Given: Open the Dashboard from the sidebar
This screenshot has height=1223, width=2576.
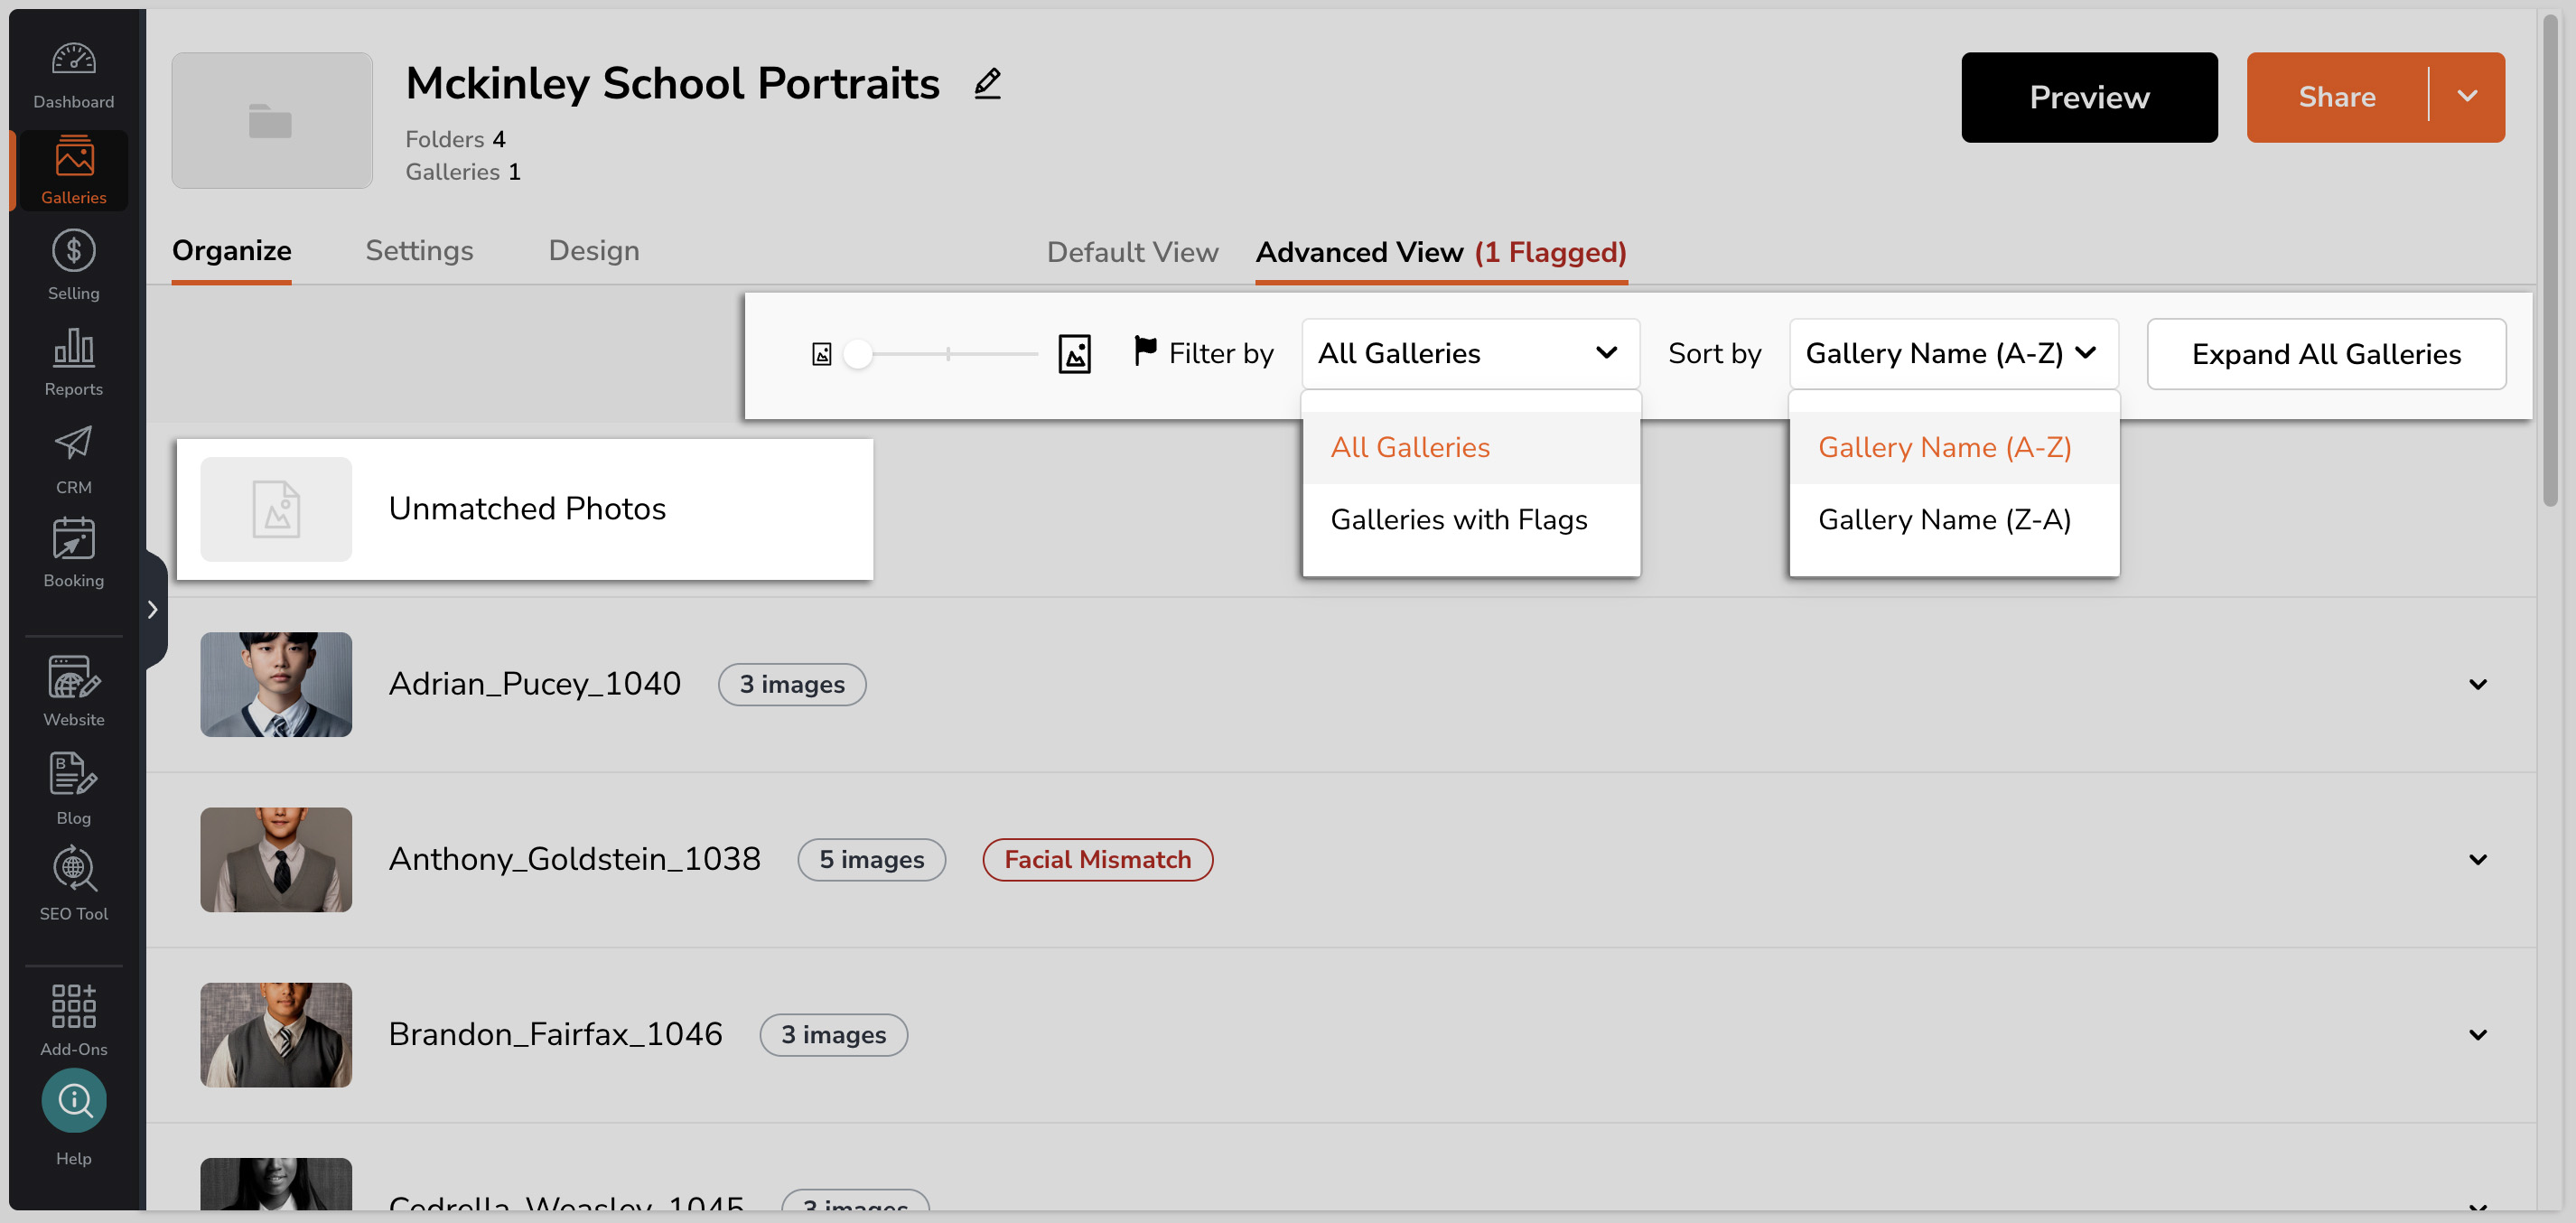Looking at the screenshot, I should (x=73, y=76).
